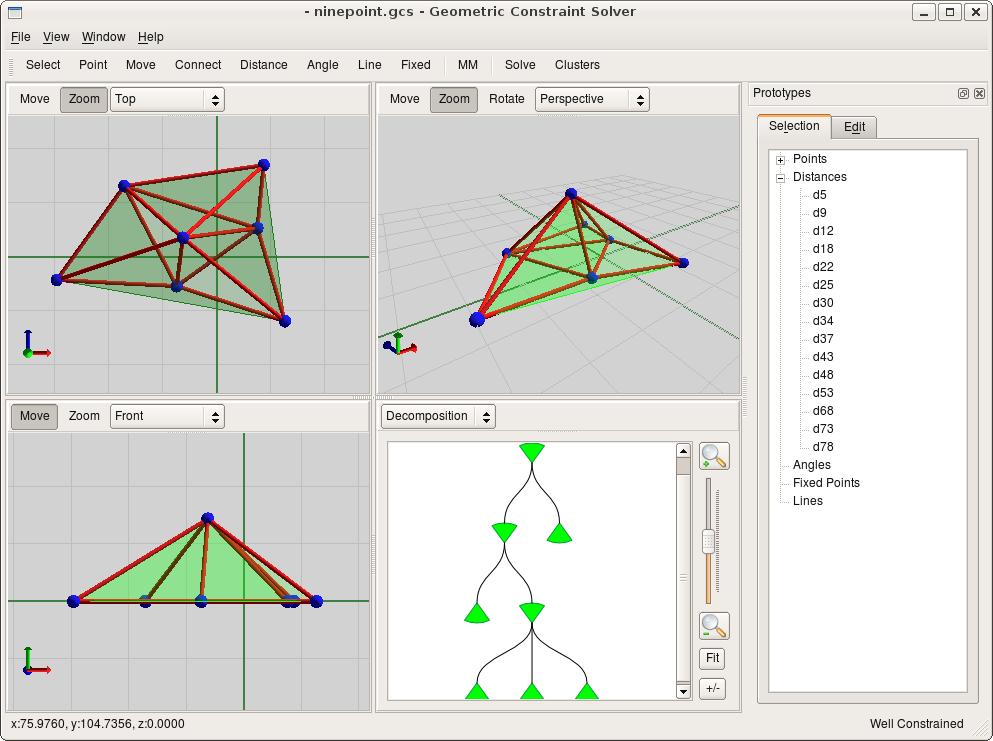993x741 pixels.
Task: Open the Decomposition dropdown
Action: 437,416
